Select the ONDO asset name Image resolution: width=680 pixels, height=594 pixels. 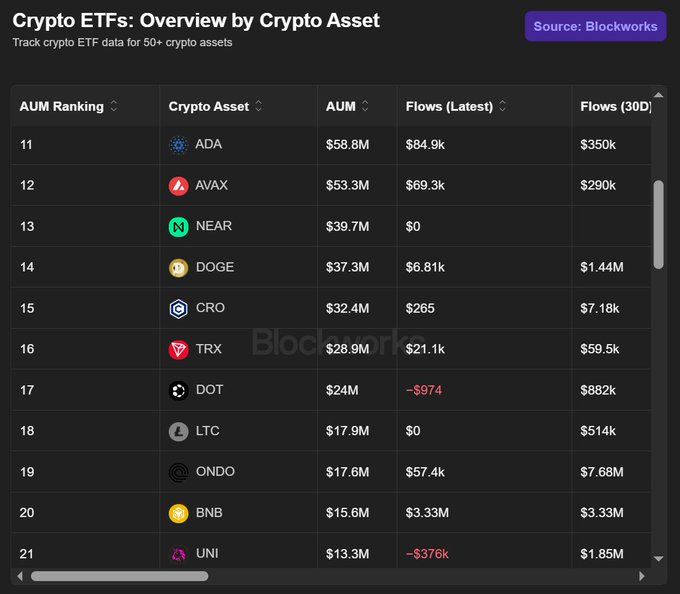(215, 472)
